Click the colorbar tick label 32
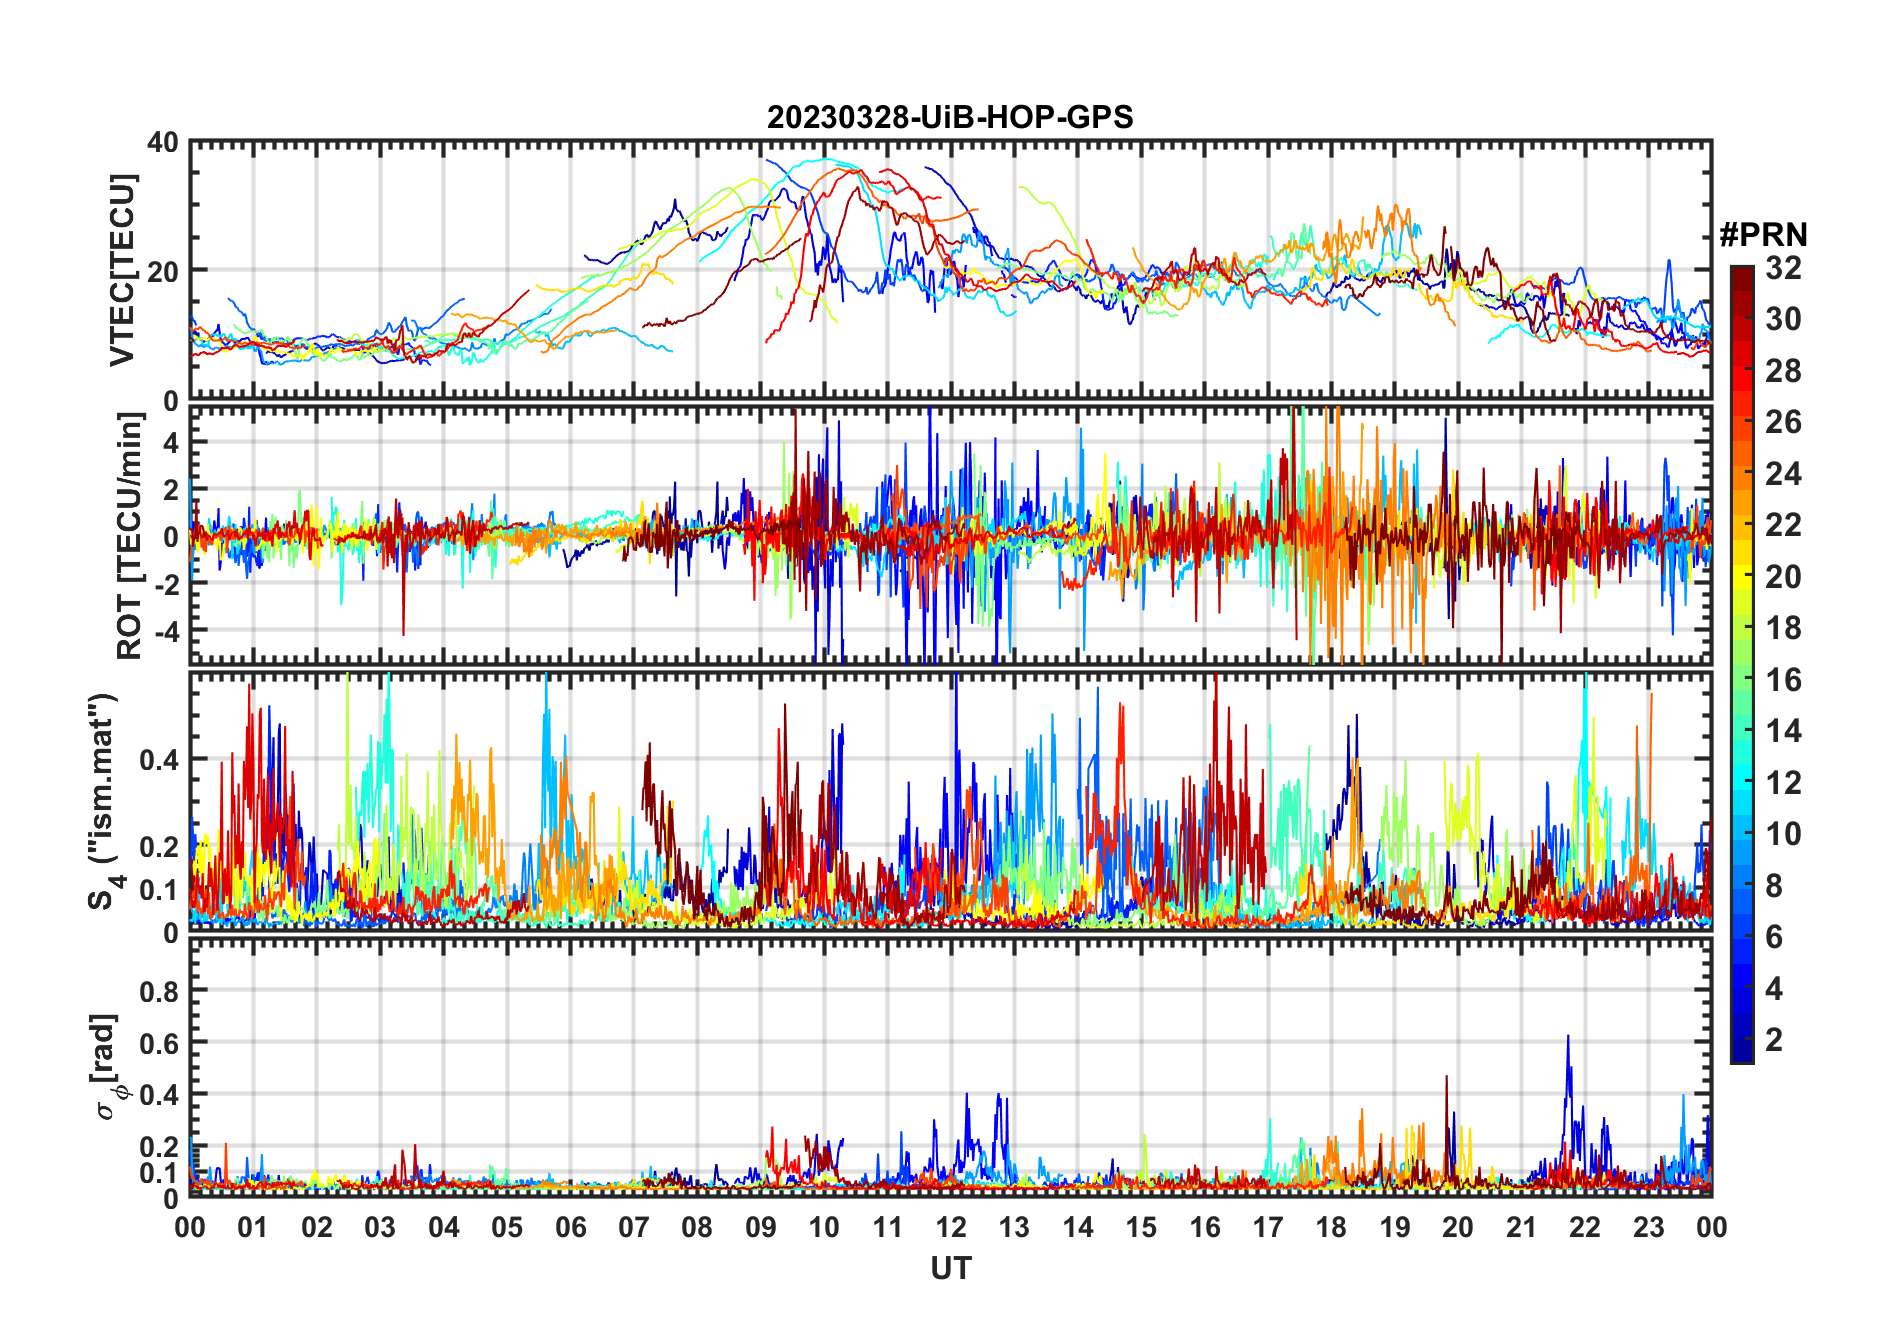This screenshot has height=1330, width=1902. [x=1783, y=268]
